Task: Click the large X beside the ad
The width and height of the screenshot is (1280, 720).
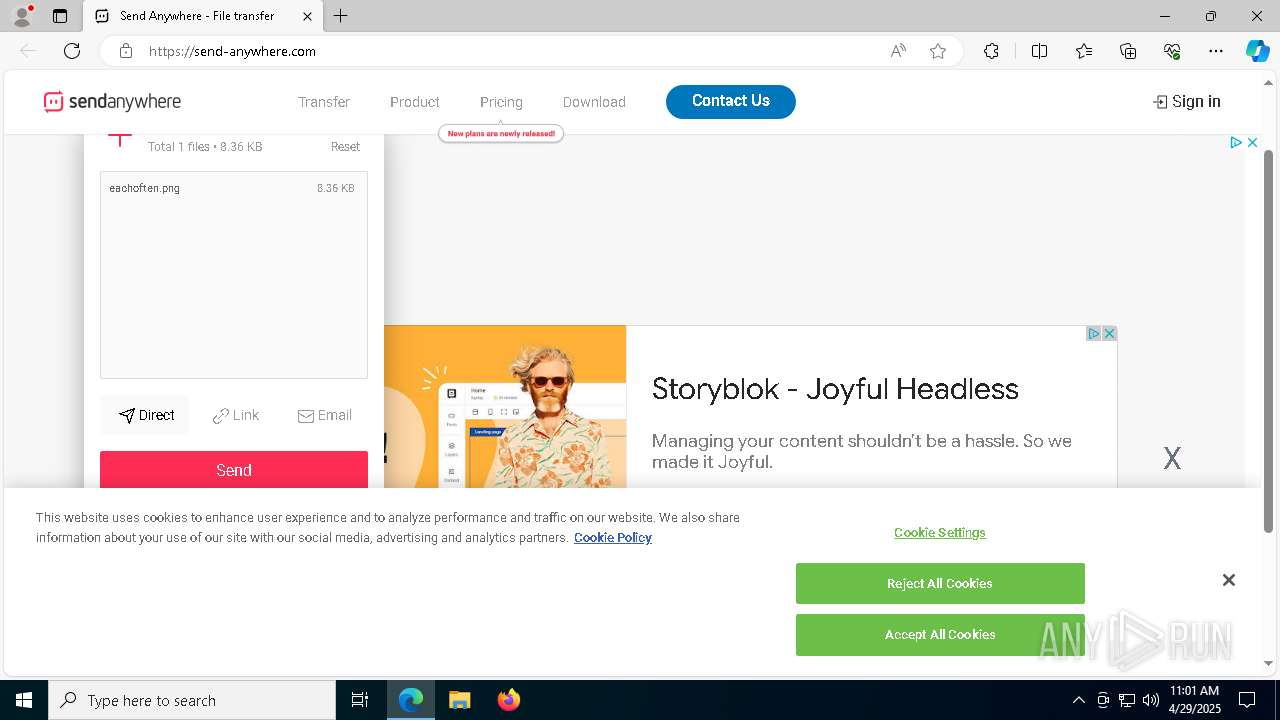Action: [1172, 459]
